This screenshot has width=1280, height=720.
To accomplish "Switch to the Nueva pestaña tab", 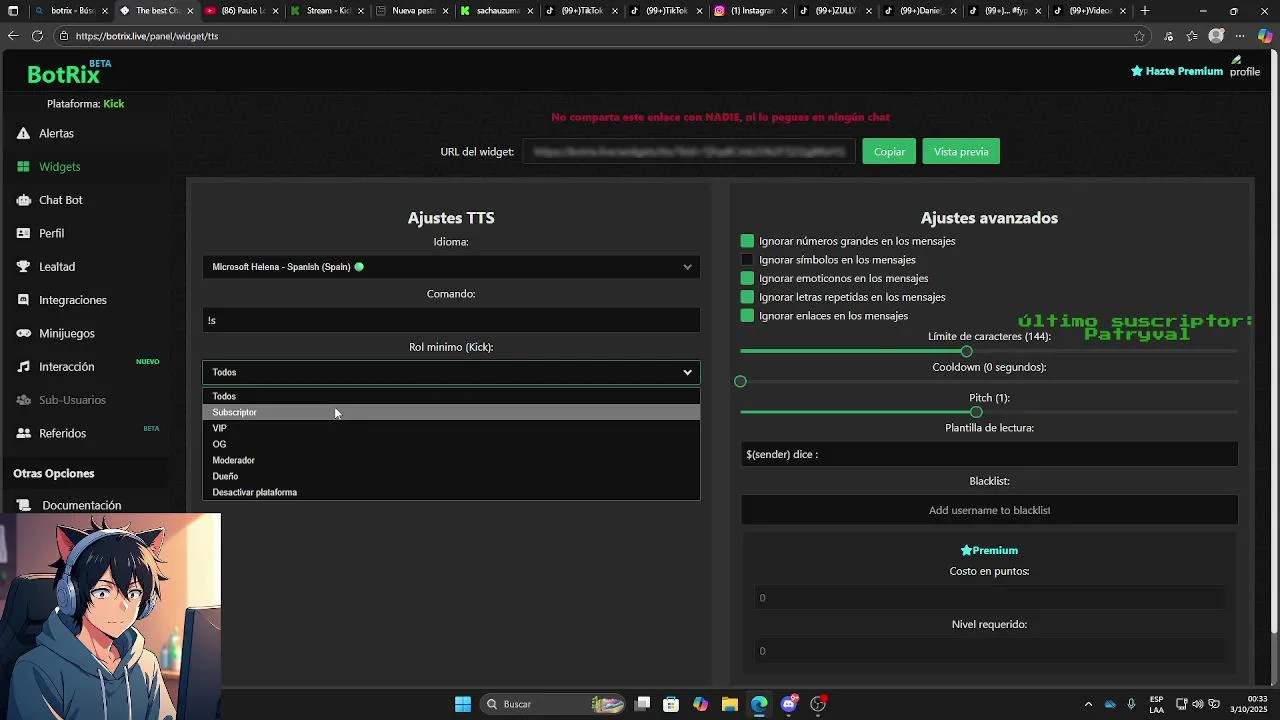I will point(410,11).
